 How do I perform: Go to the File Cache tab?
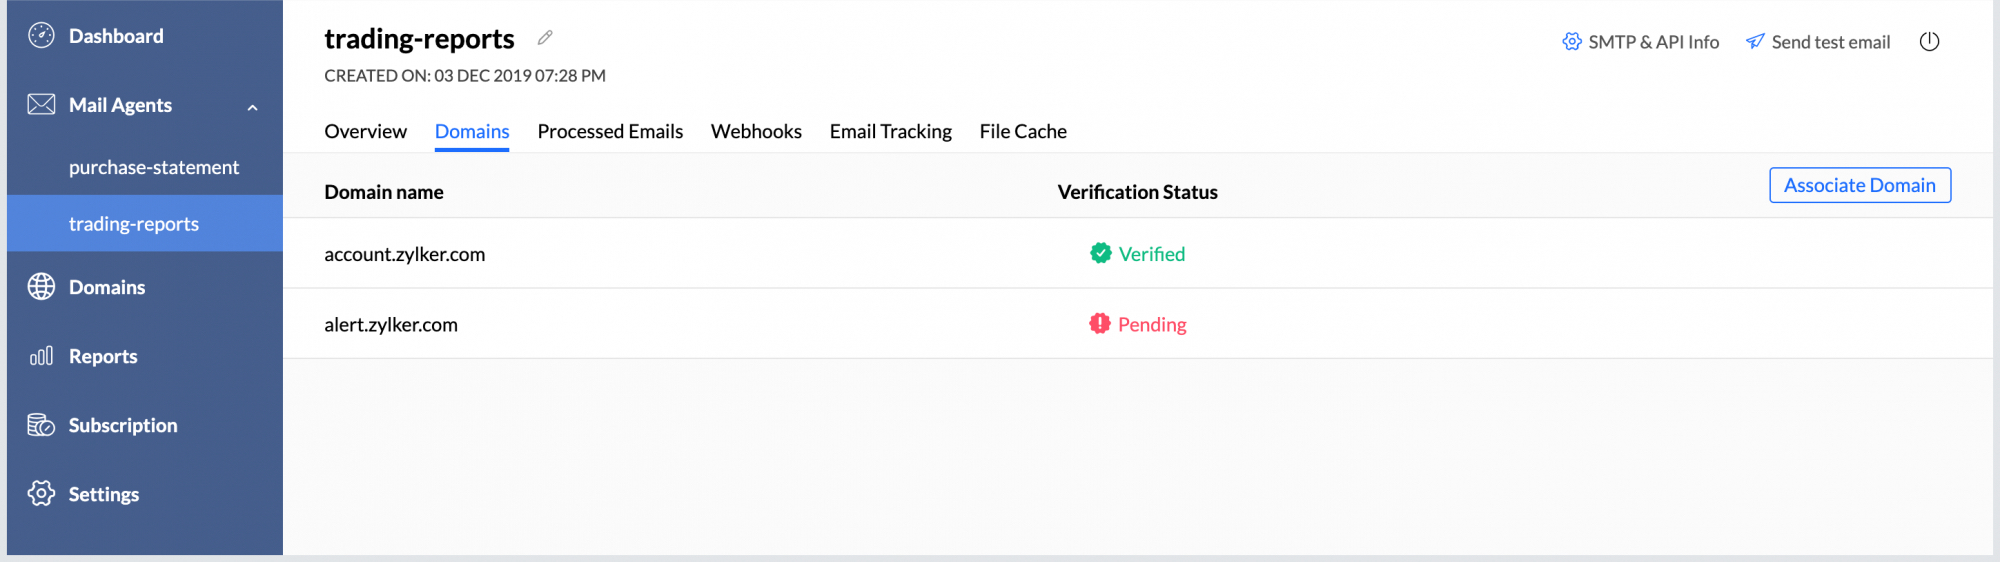tap(1023, 132)
